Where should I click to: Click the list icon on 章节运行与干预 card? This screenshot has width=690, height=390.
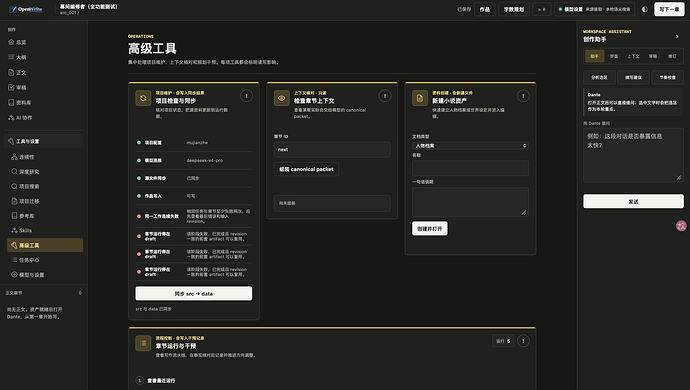pos(143,343)
